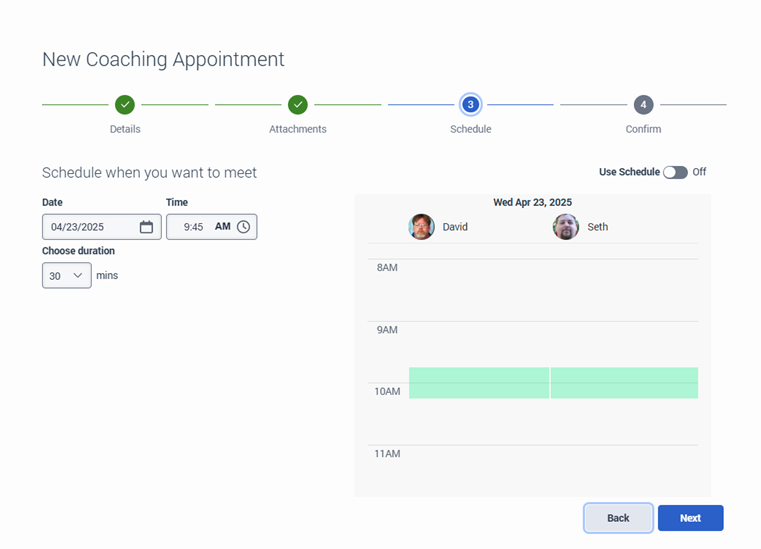Select Seth's green appointment block
Screen dimensions: 761x549
pyautogui.click(x=624, y=383)
